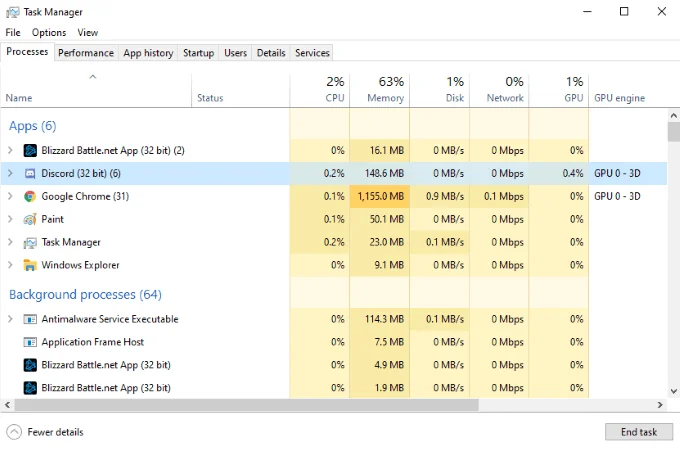Expand the Google Chrome process group
The height and width of the screenshot is (452, 680).
[10, 196]
